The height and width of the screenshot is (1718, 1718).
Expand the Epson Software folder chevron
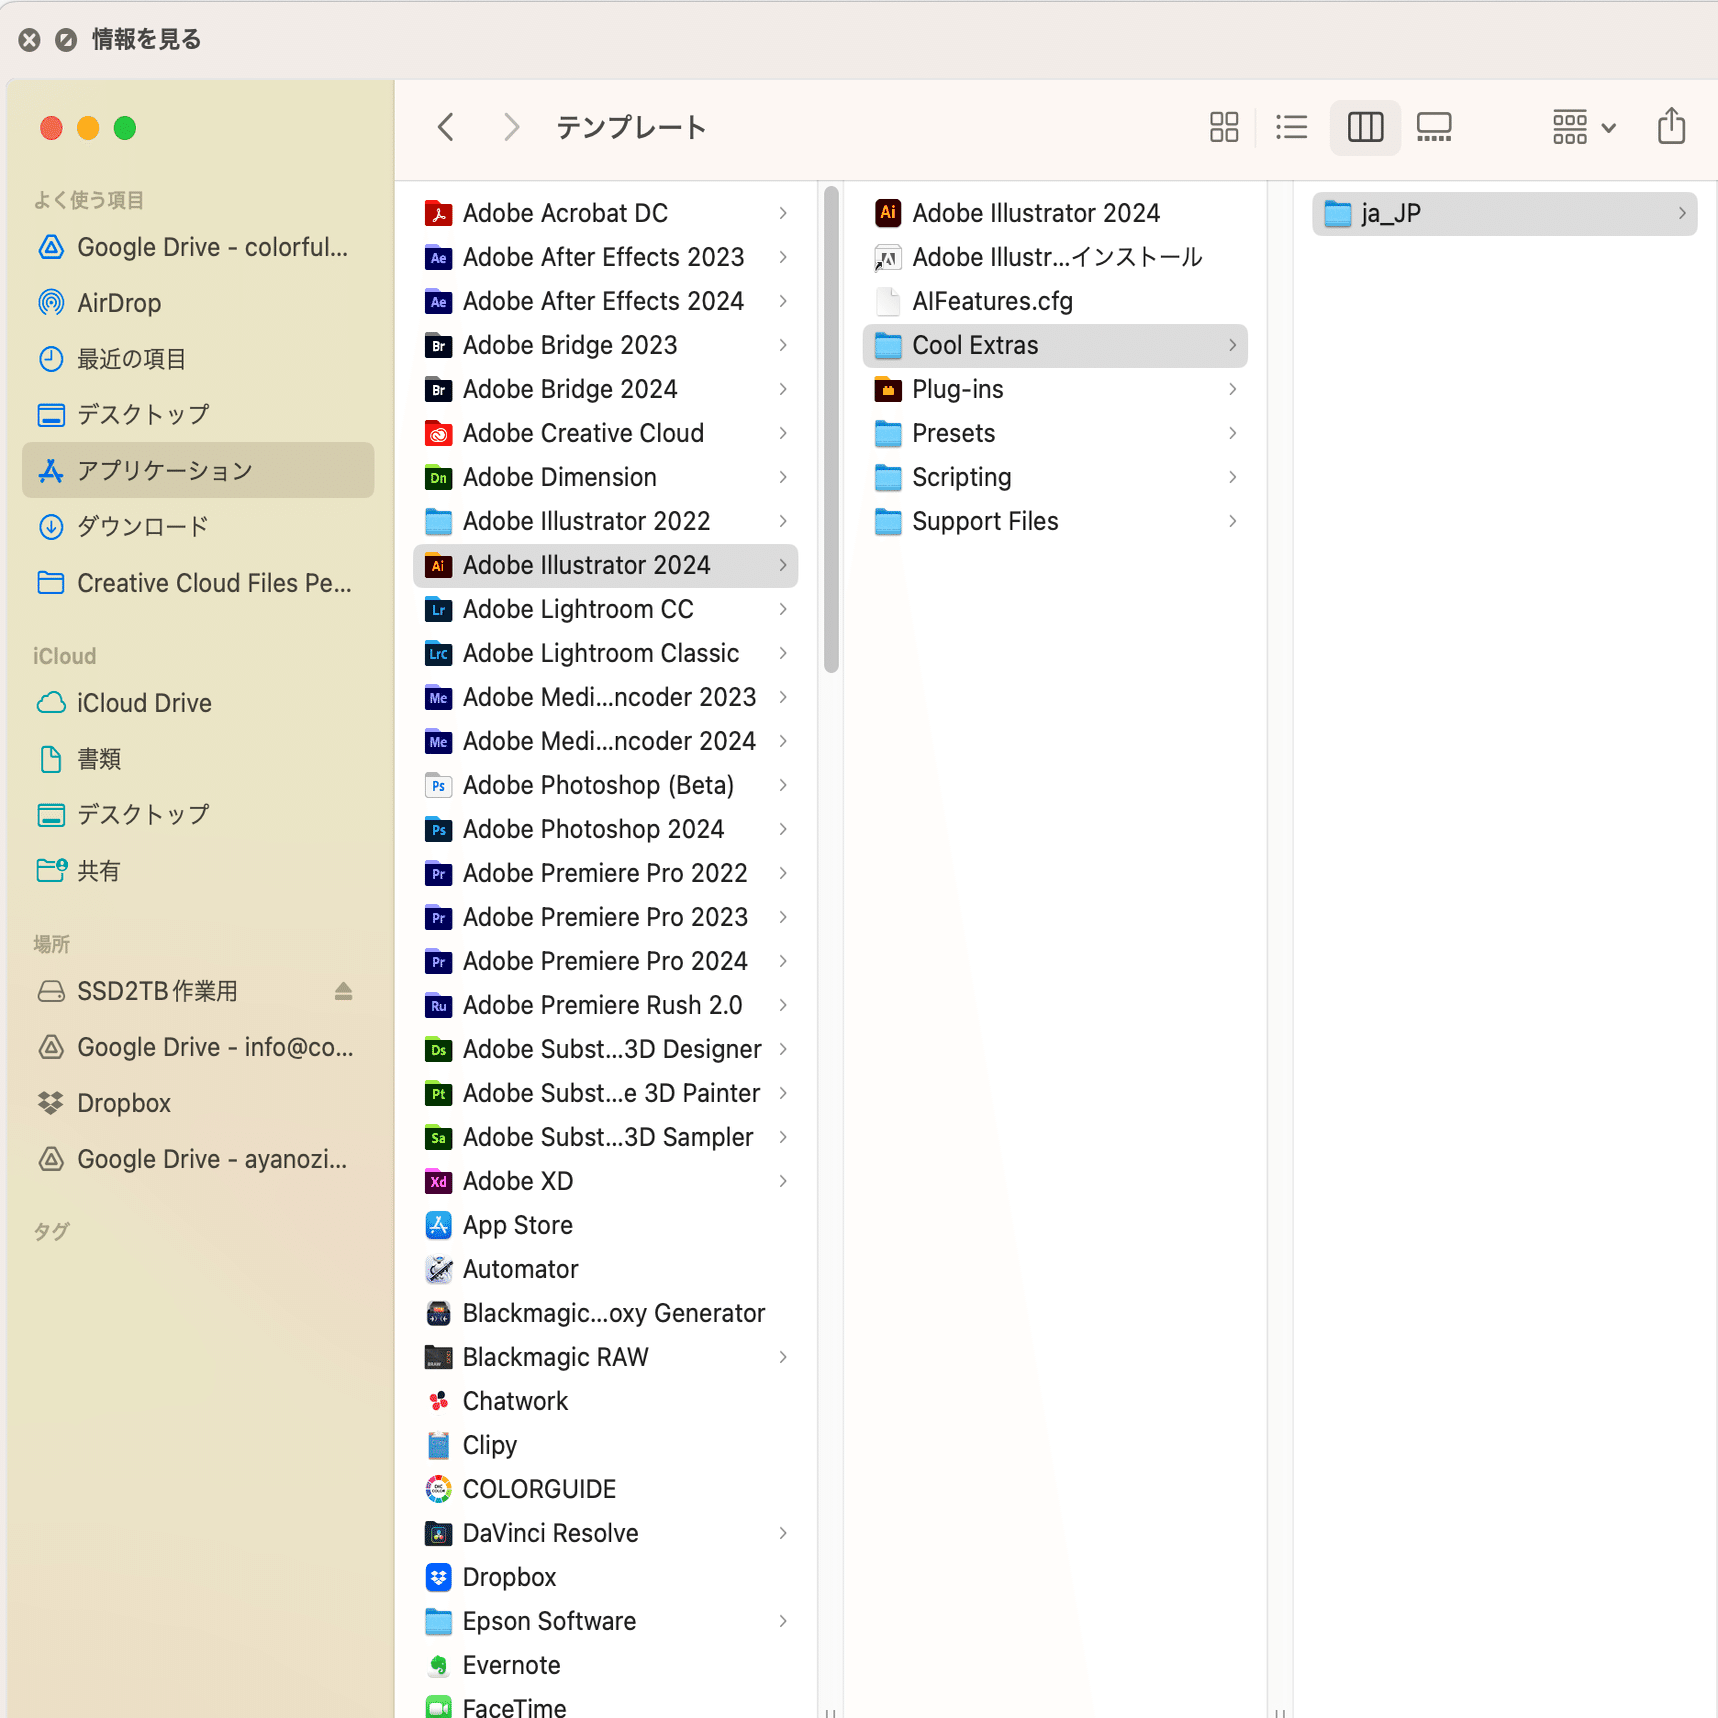(x=783, y=1621)
